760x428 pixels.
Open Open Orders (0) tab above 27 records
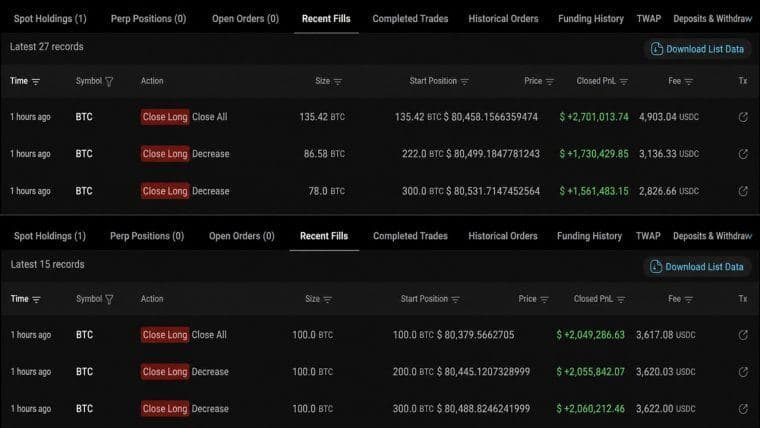tap(245, 18)
